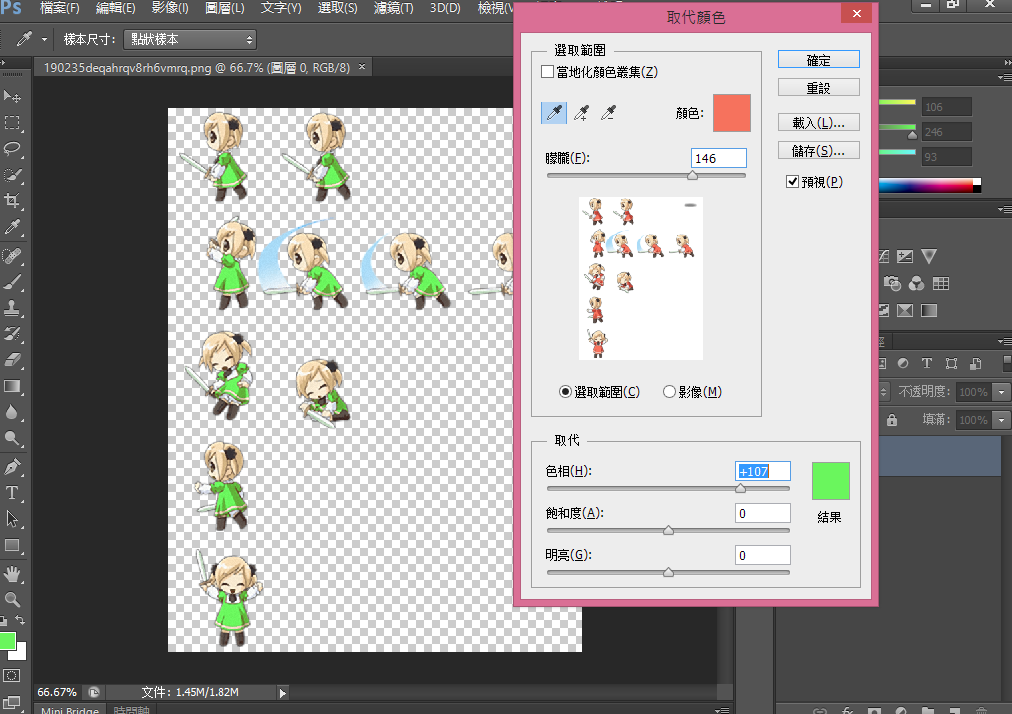The height and width of the screenshot is (714, 1012).
Task: Click the green 結果 result swatch
Action: click(830, 481)
